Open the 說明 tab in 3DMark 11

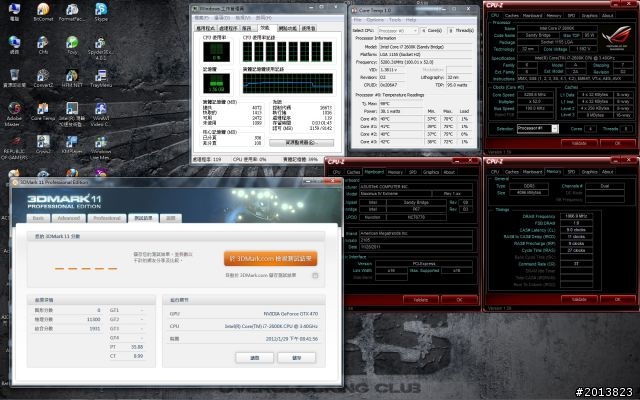(171, 218)
